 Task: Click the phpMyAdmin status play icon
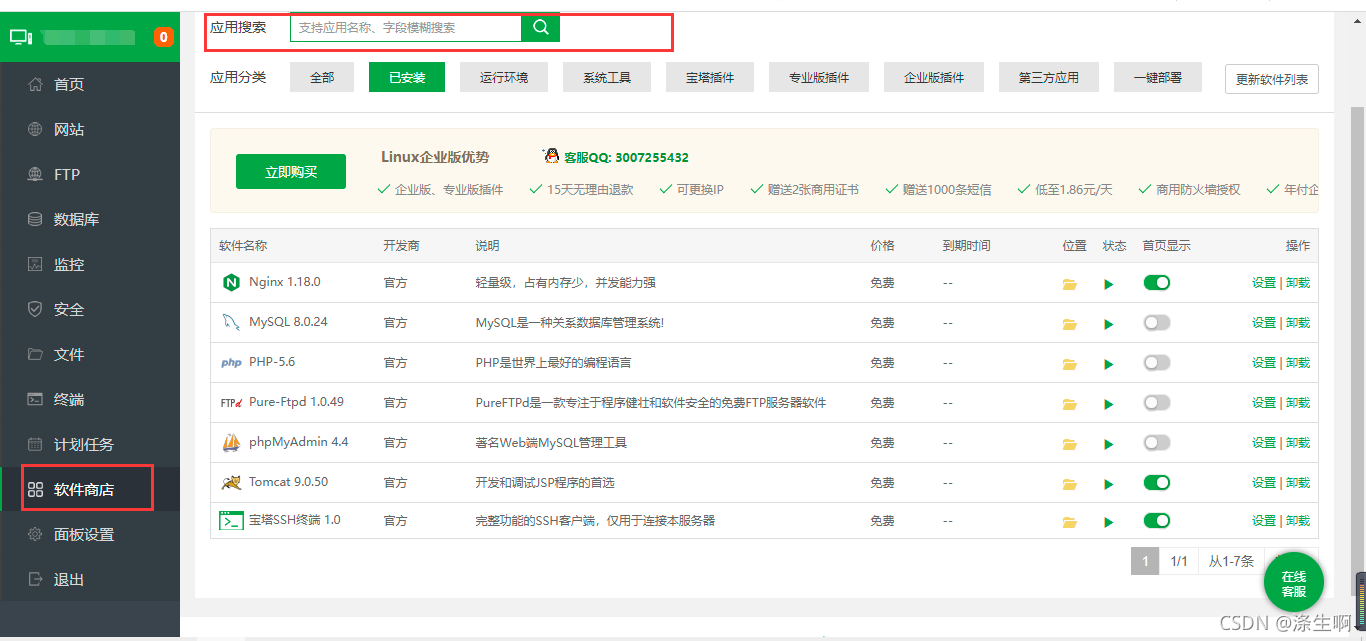pos(1108,444)
